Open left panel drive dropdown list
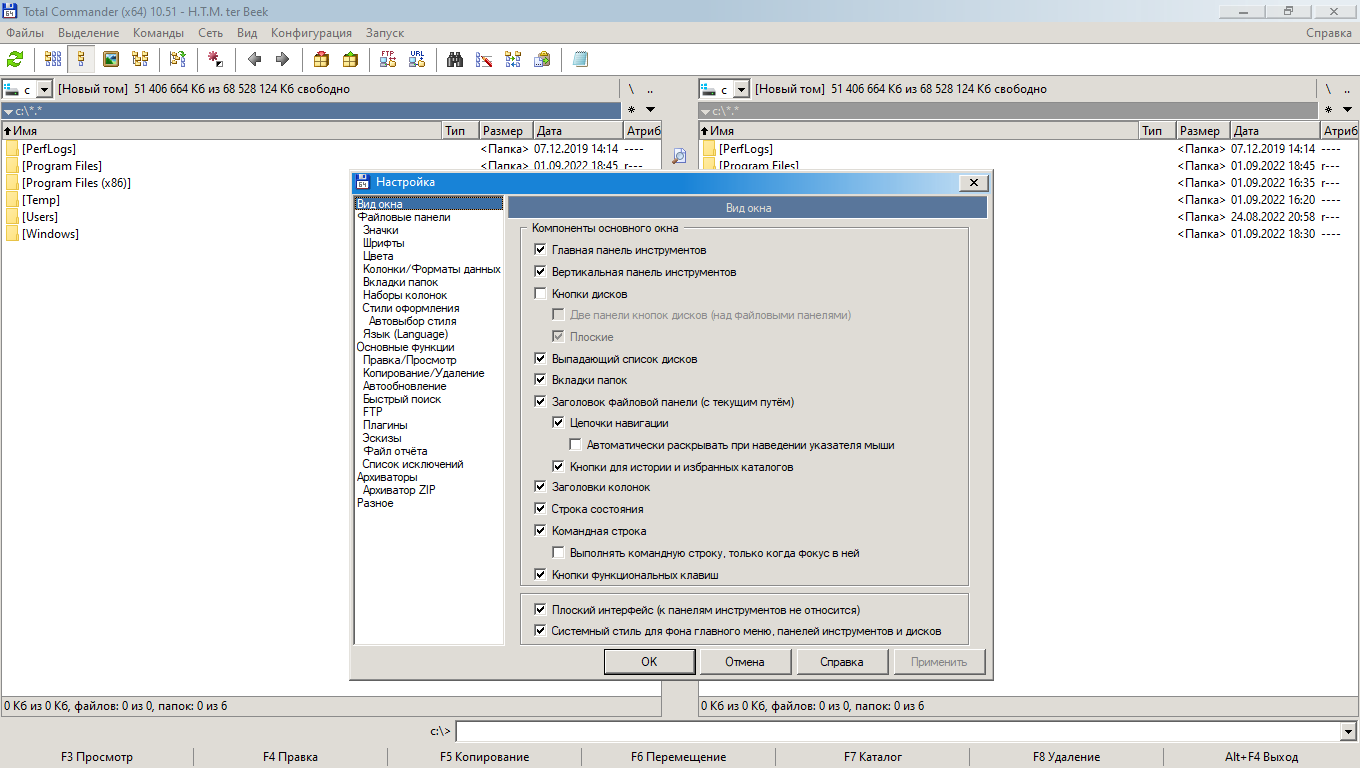 tap(44, 89)
